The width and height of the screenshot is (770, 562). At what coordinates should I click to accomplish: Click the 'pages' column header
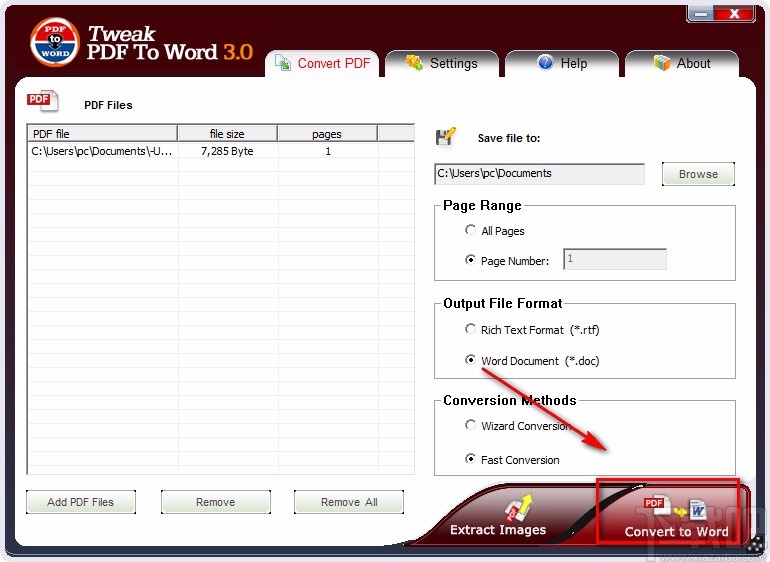point(327,134)
